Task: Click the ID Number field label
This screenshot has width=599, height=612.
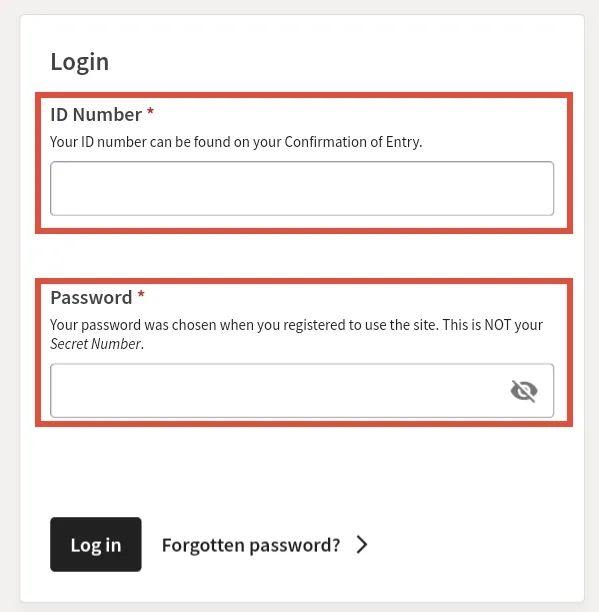Action: click(96, 115)
